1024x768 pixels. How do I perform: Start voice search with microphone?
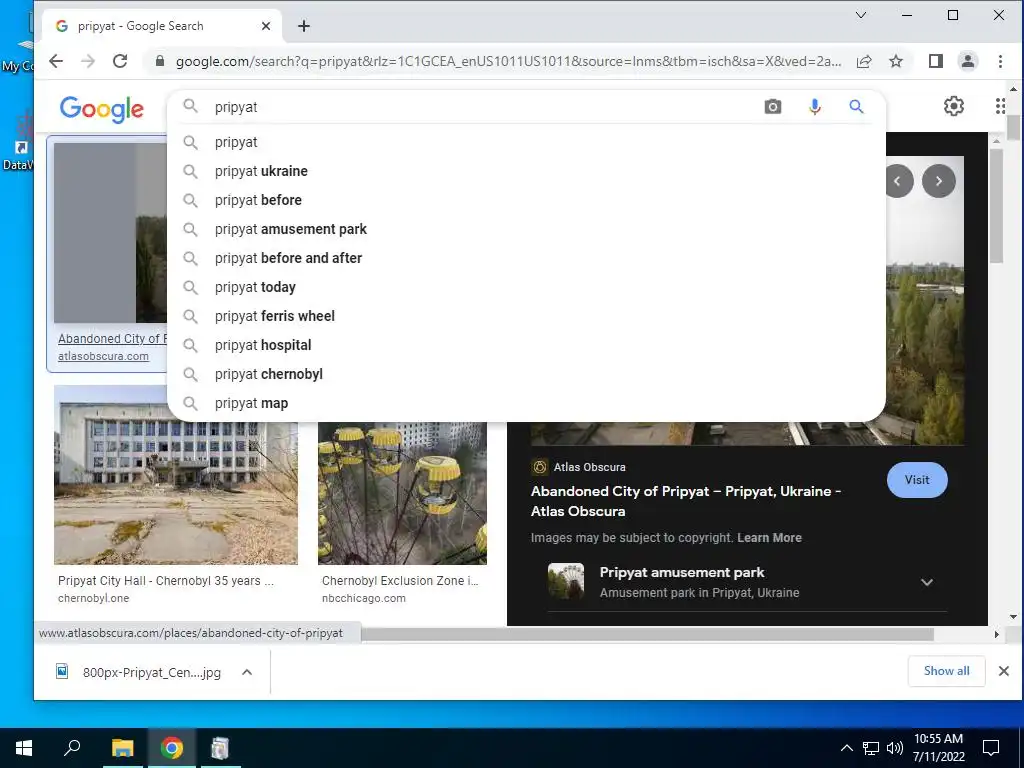point(814,106)
